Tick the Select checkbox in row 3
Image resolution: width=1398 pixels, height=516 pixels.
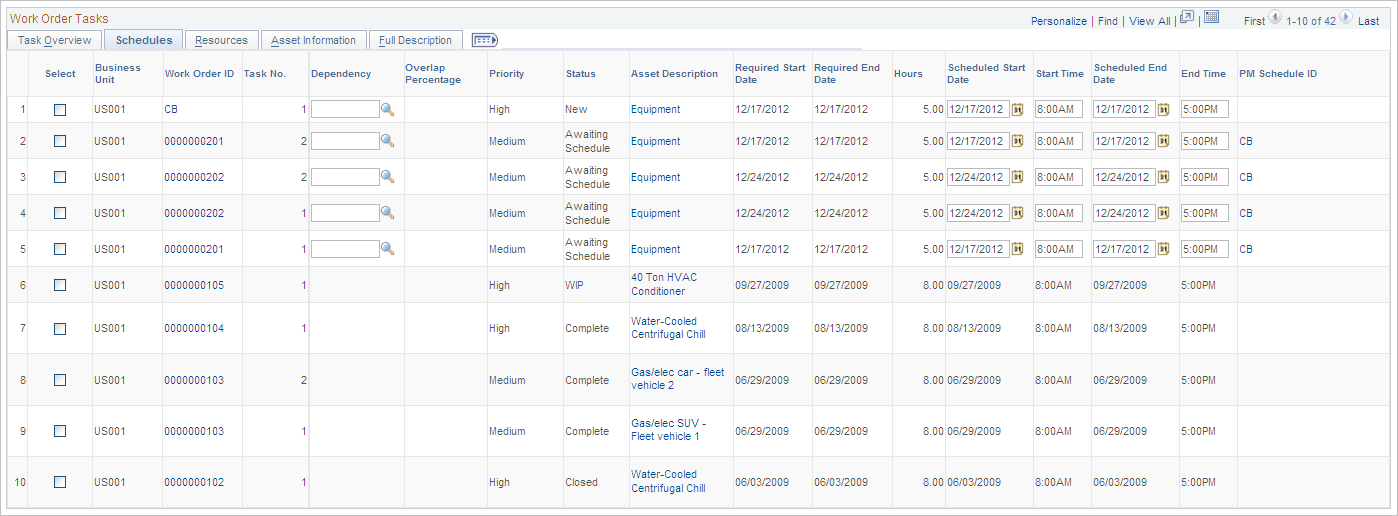pos(60,178)
